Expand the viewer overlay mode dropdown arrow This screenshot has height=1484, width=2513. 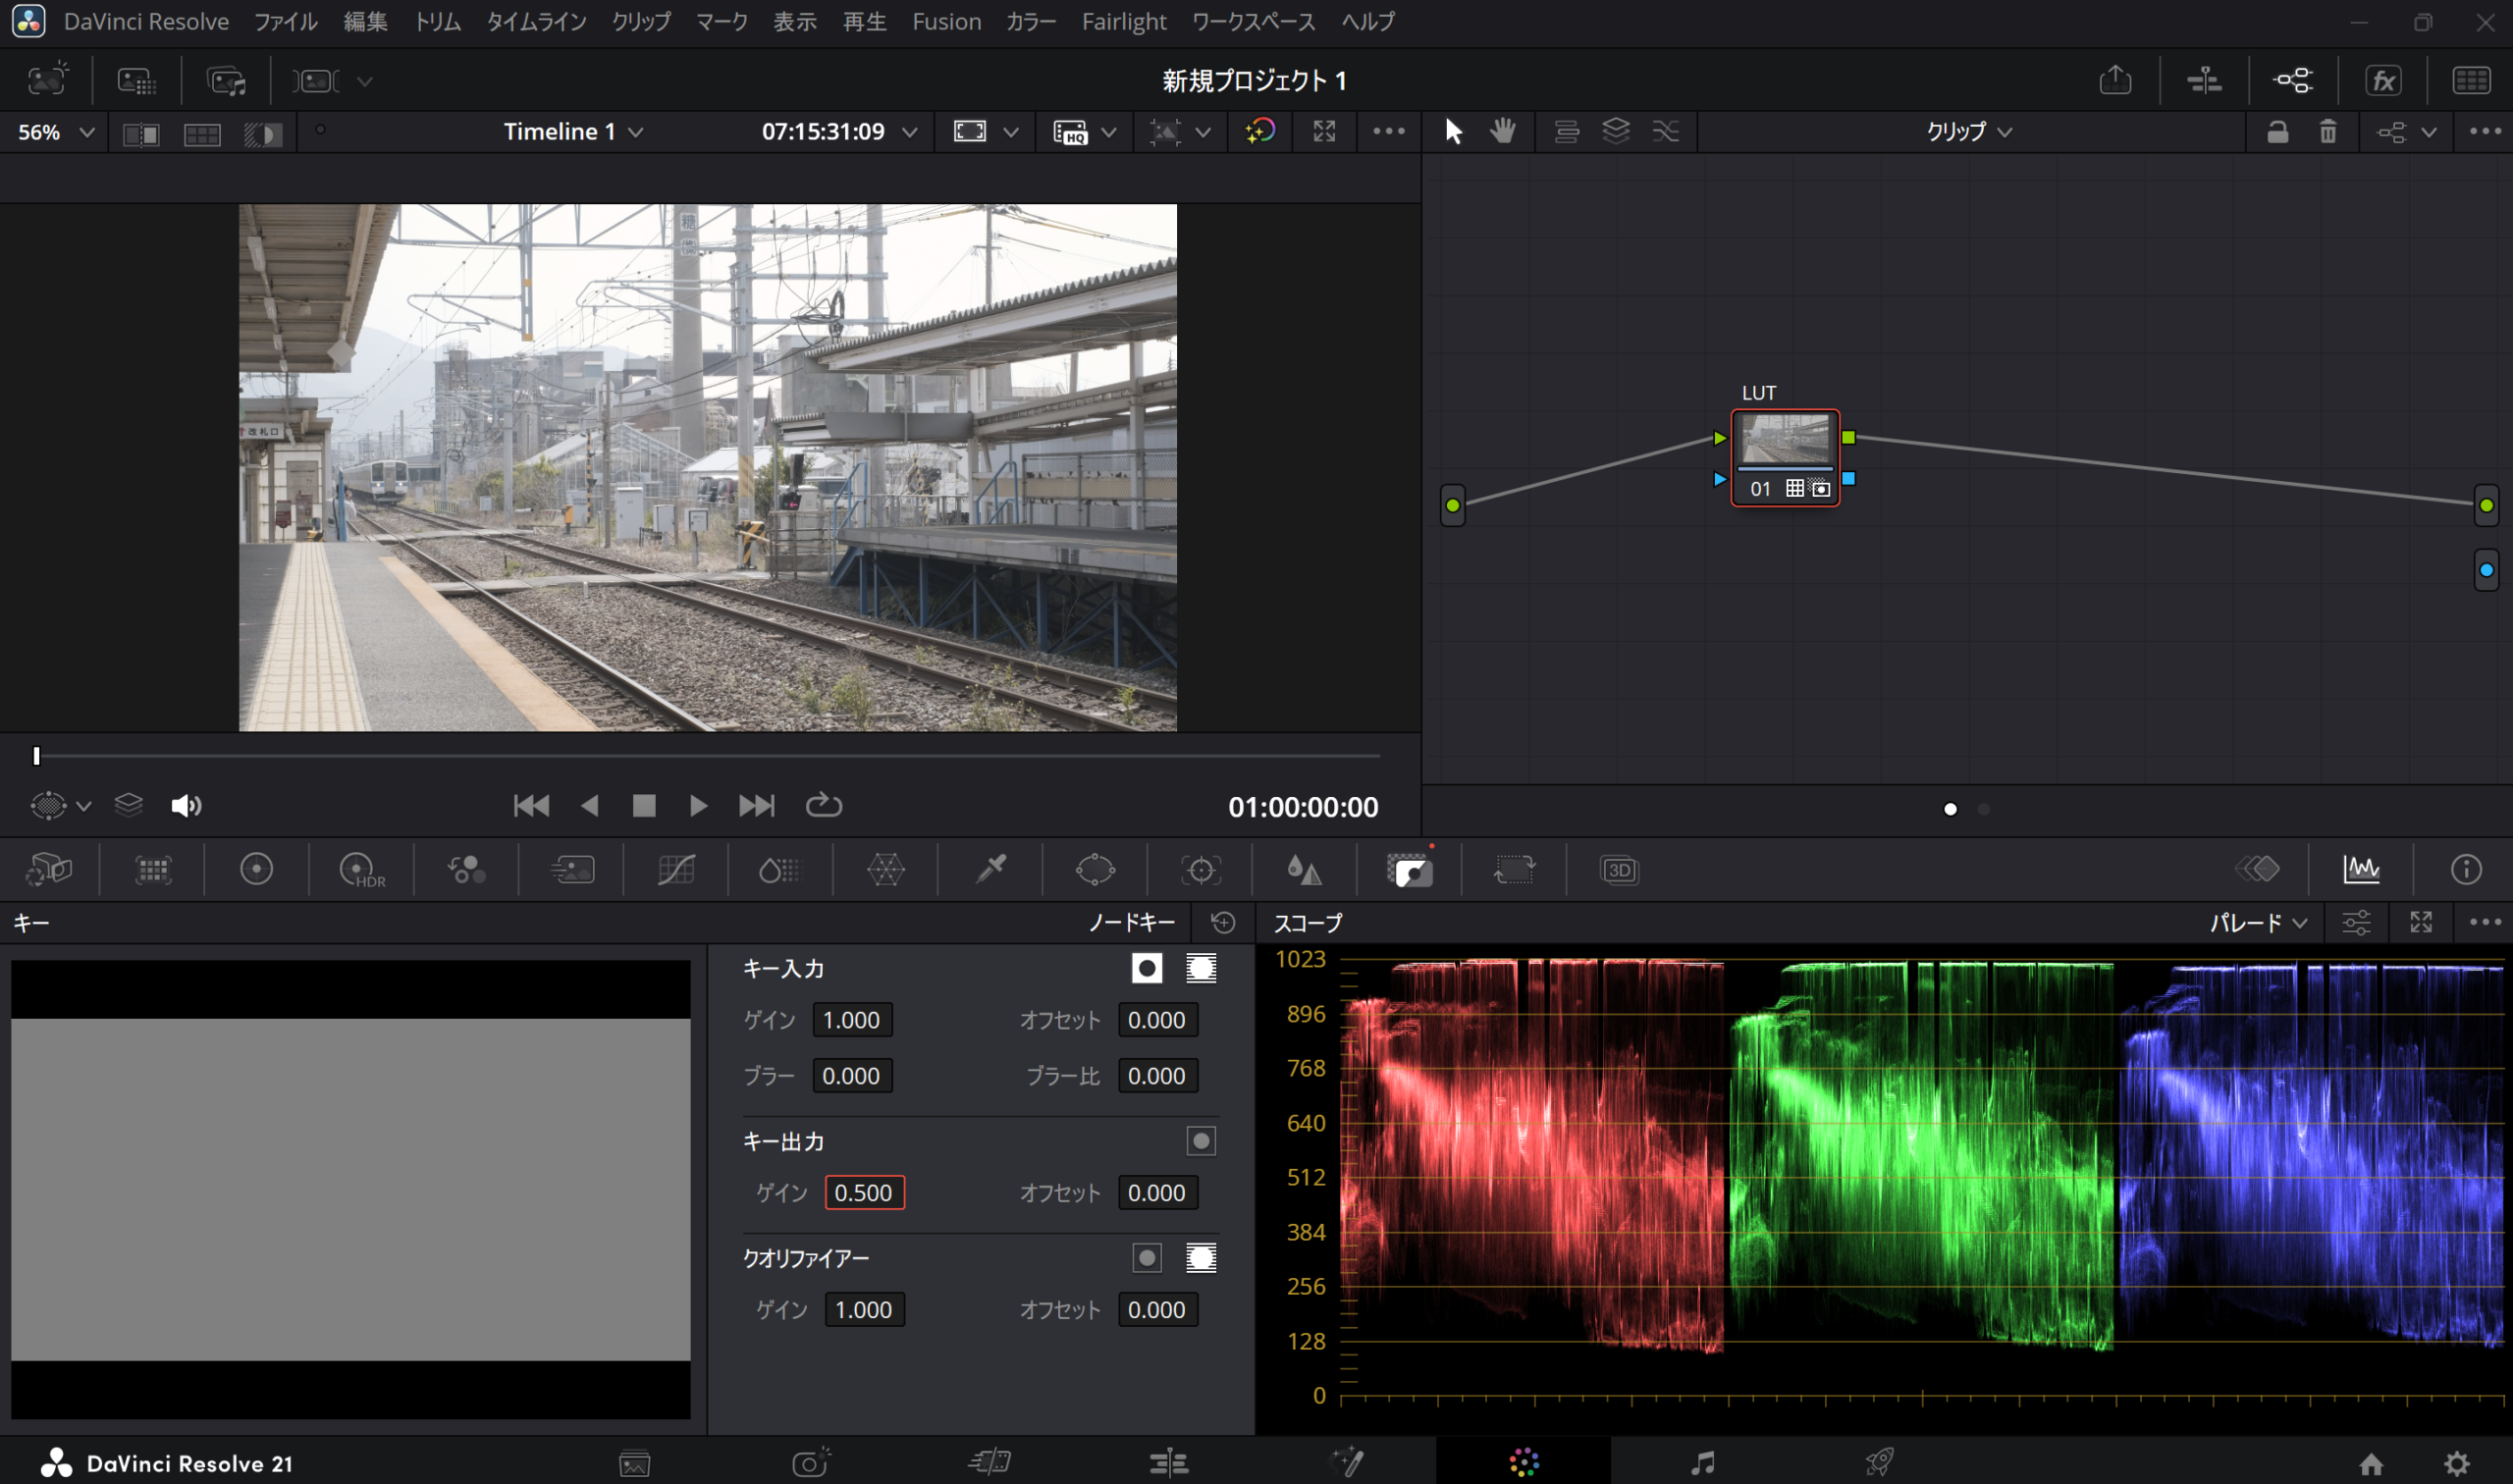click(84, 806)
